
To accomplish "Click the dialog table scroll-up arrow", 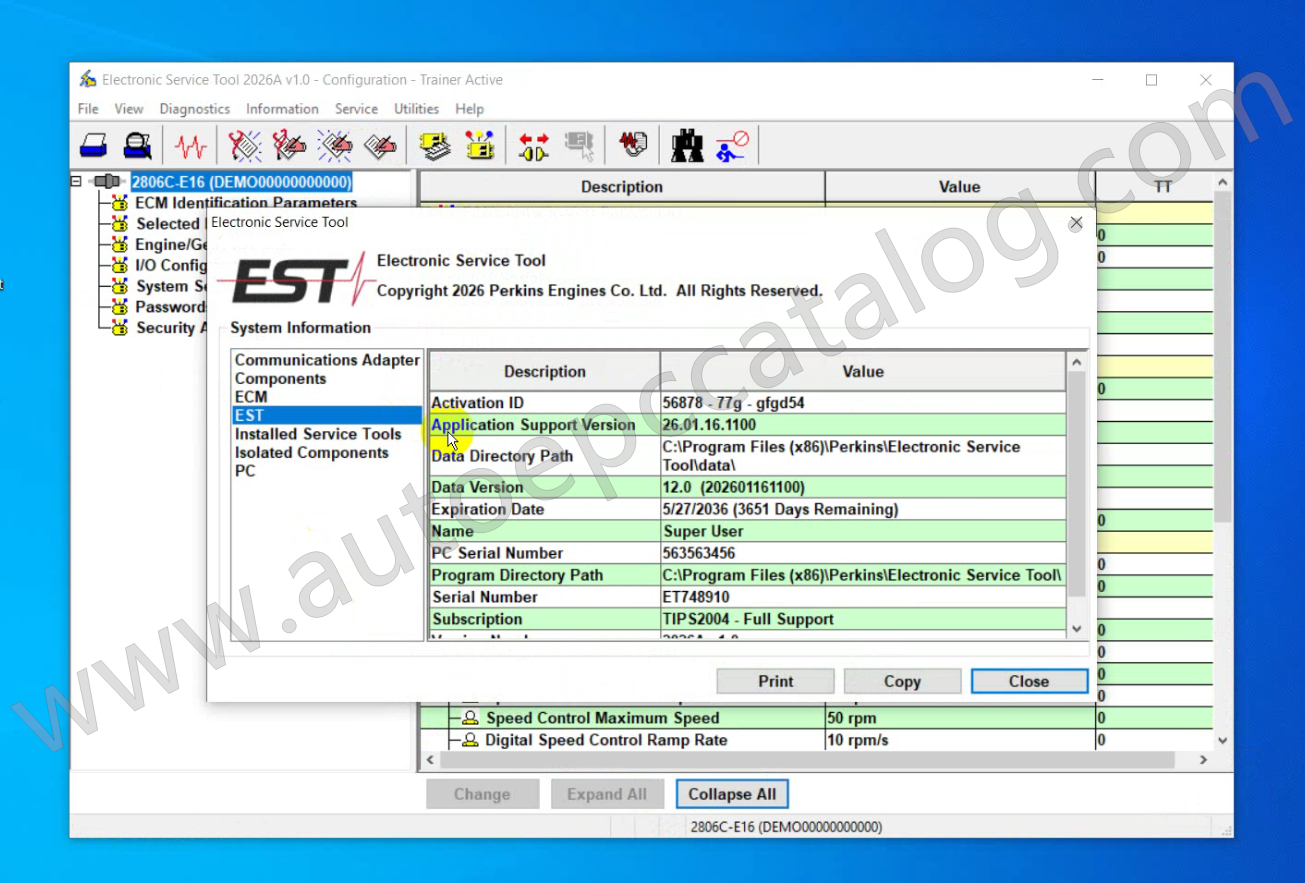I will [1077, 362].
